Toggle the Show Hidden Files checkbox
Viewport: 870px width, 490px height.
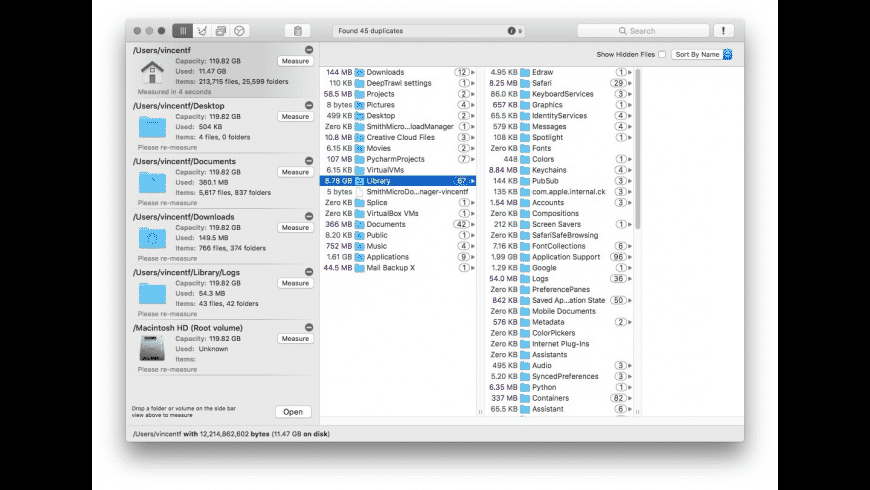pos(662,54)
